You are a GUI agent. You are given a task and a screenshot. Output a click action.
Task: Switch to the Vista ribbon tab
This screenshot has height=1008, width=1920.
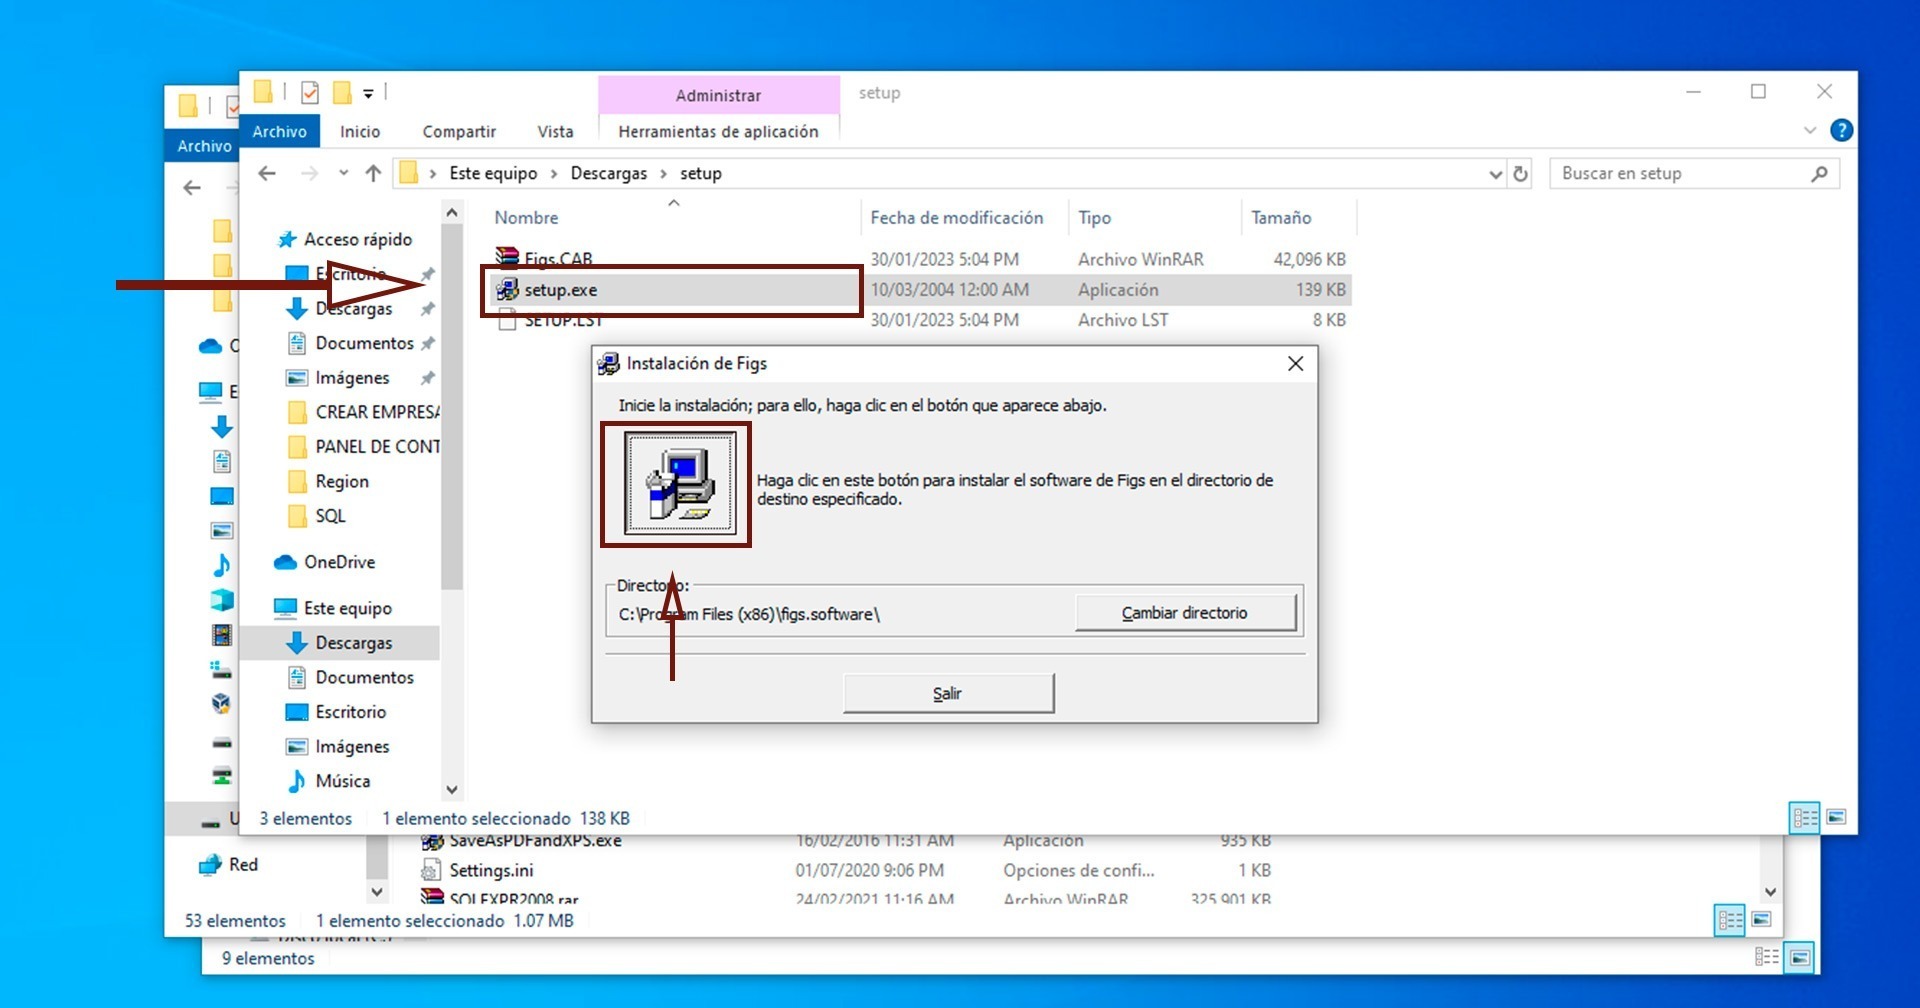(555, 131)
